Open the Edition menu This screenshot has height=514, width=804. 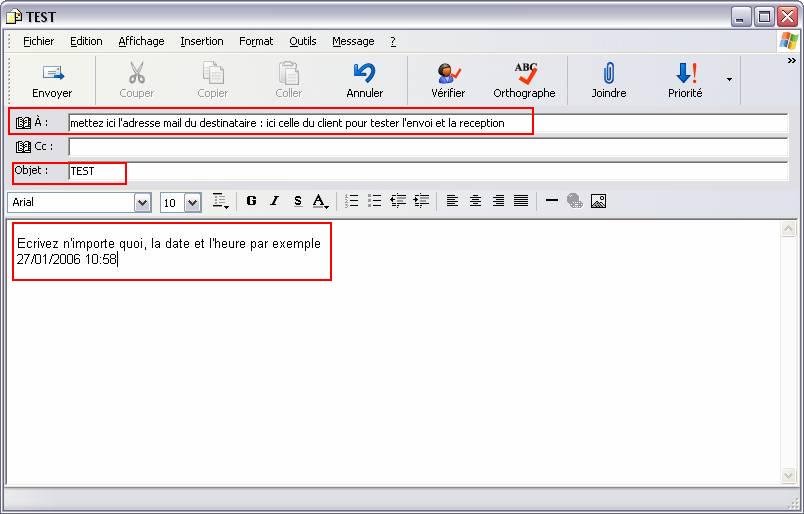point(86,42)
